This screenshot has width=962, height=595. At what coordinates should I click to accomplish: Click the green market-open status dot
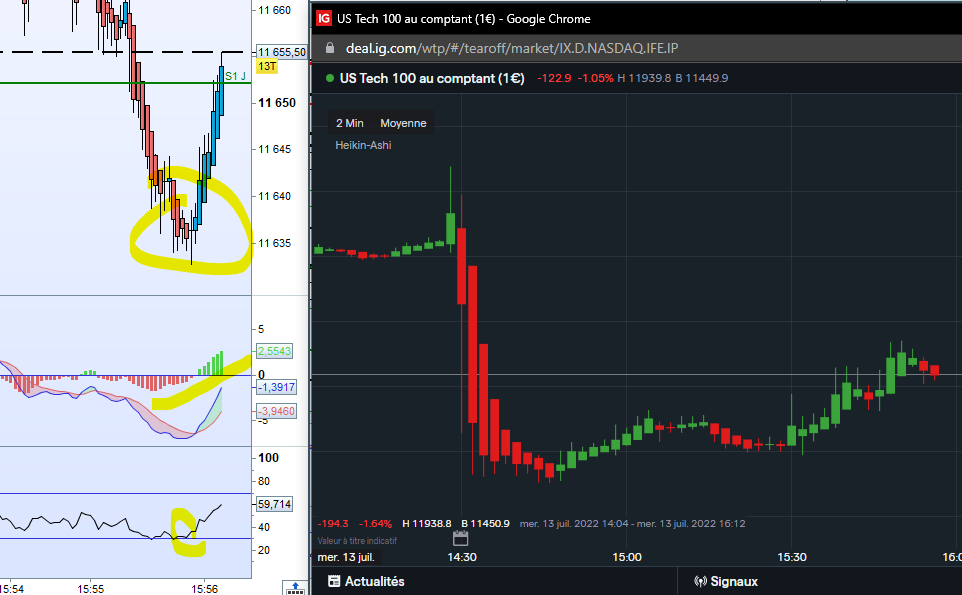(x=329, y=79)
